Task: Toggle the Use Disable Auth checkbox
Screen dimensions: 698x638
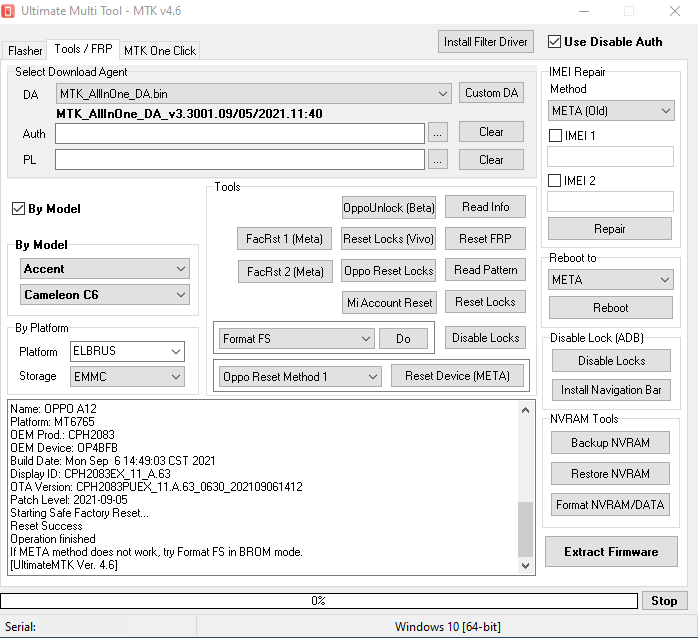Action: pos(554,42)
